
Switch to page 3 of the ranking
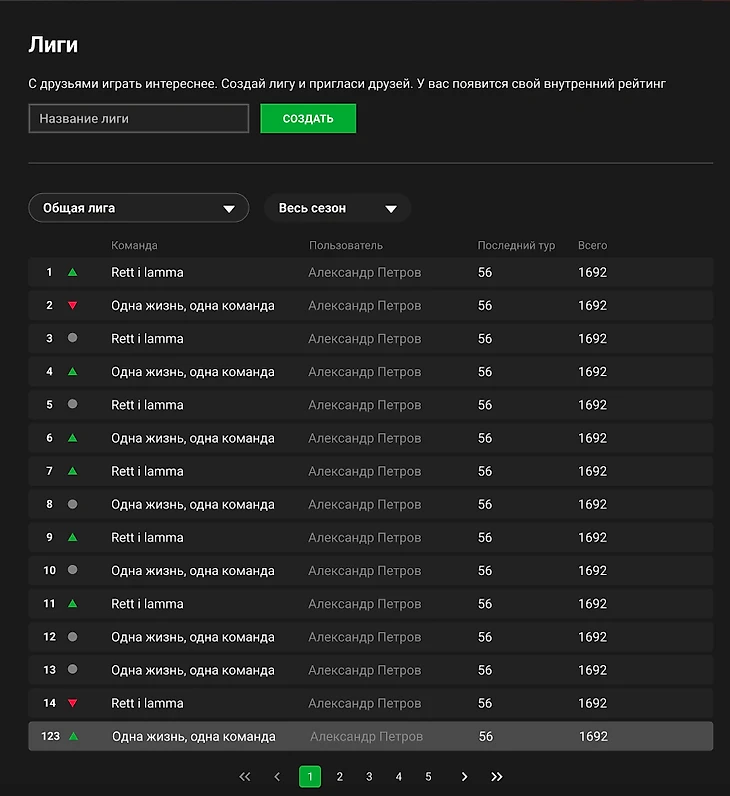click(369, 777)
